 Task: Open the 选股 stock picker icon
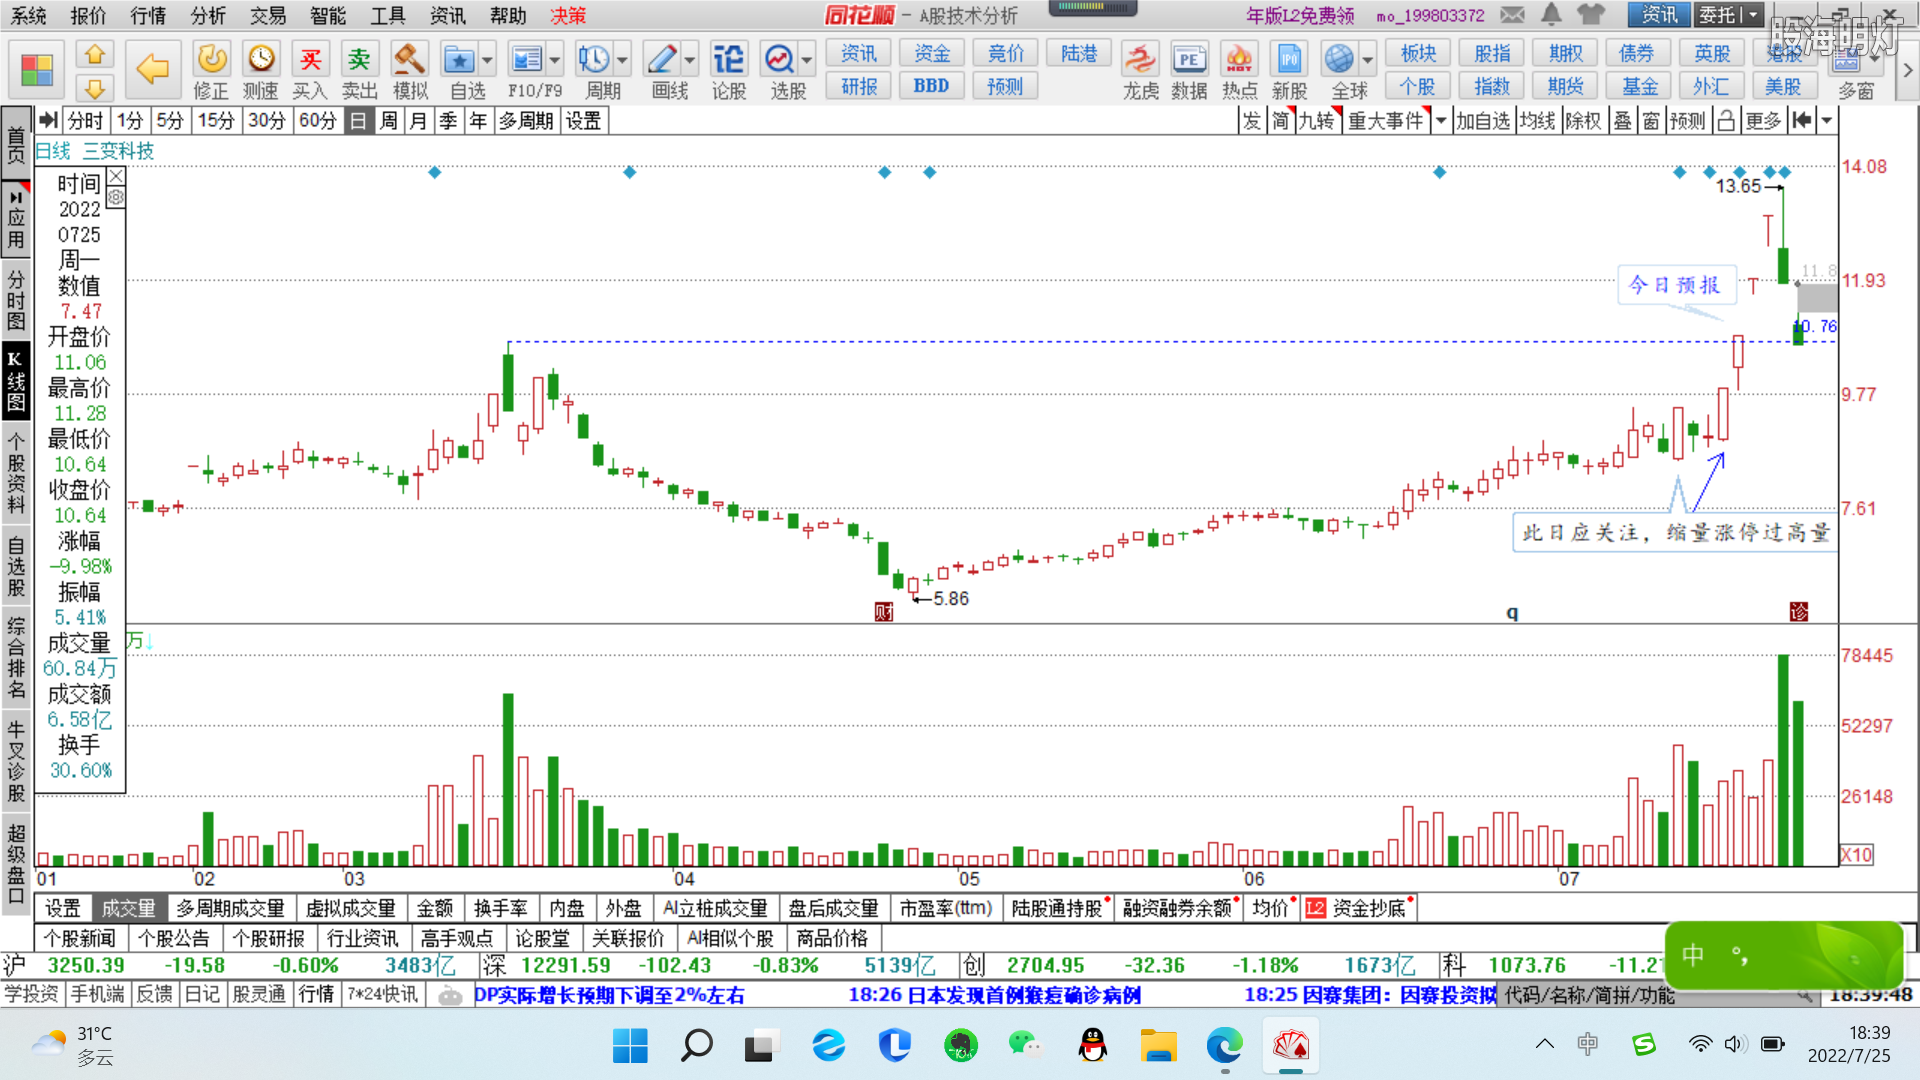(779, 60)
